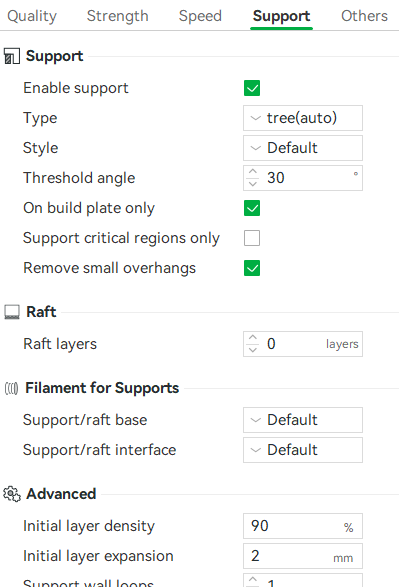
Task: Open the Support/raft interface filament dropdown
Action: [303, 450]
